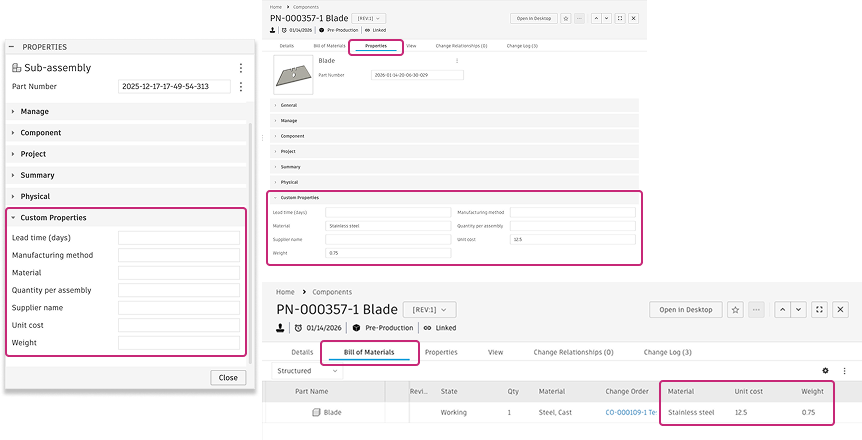The width and height of the screenshot is (862, 440).
Task: Open the ellipsis menu in the Properties-tab Blade page header
Action: click(579, 18)
